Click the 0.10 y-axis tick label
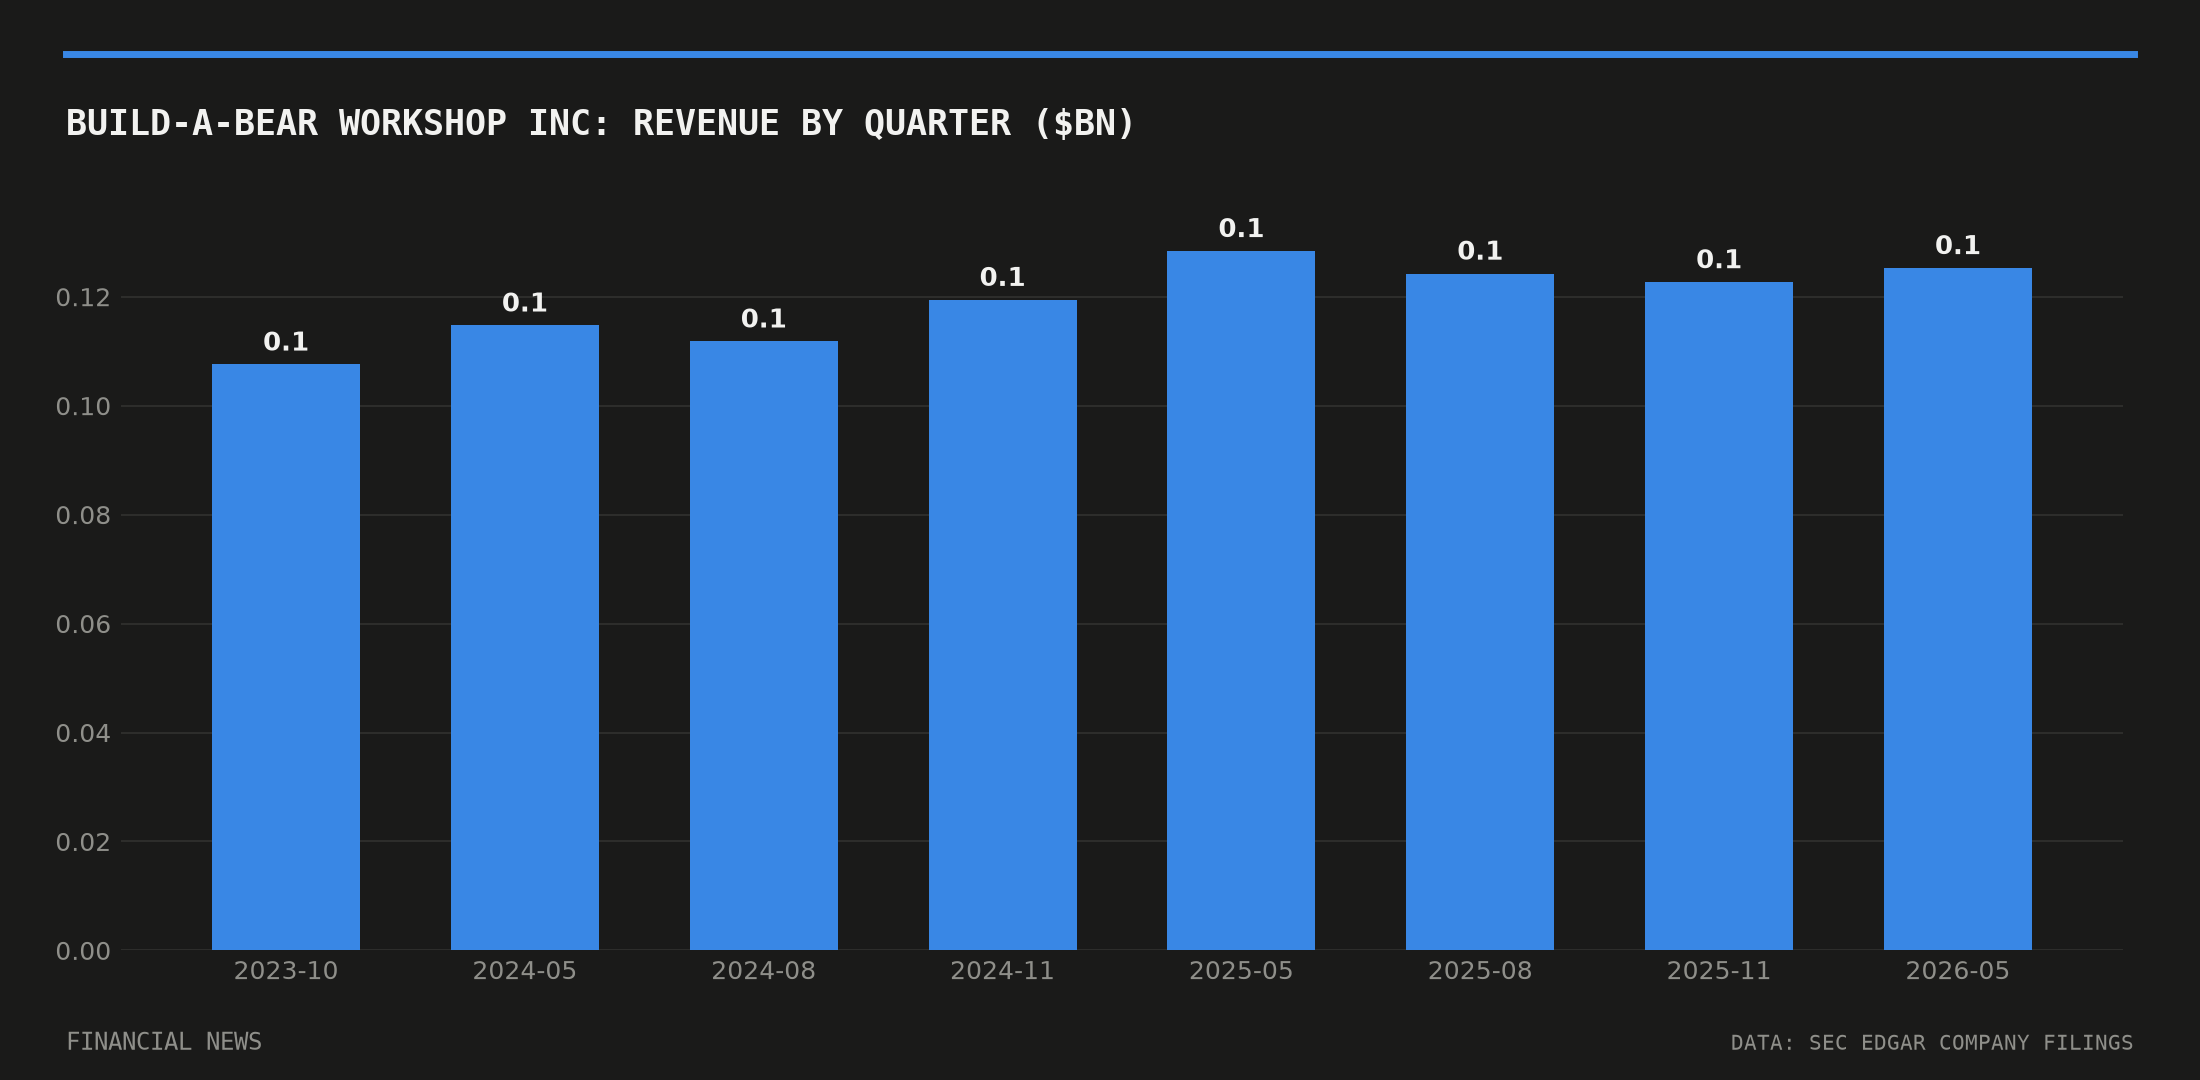The height and width of the screenshot is (1080, 2200). tap(83, 407)
